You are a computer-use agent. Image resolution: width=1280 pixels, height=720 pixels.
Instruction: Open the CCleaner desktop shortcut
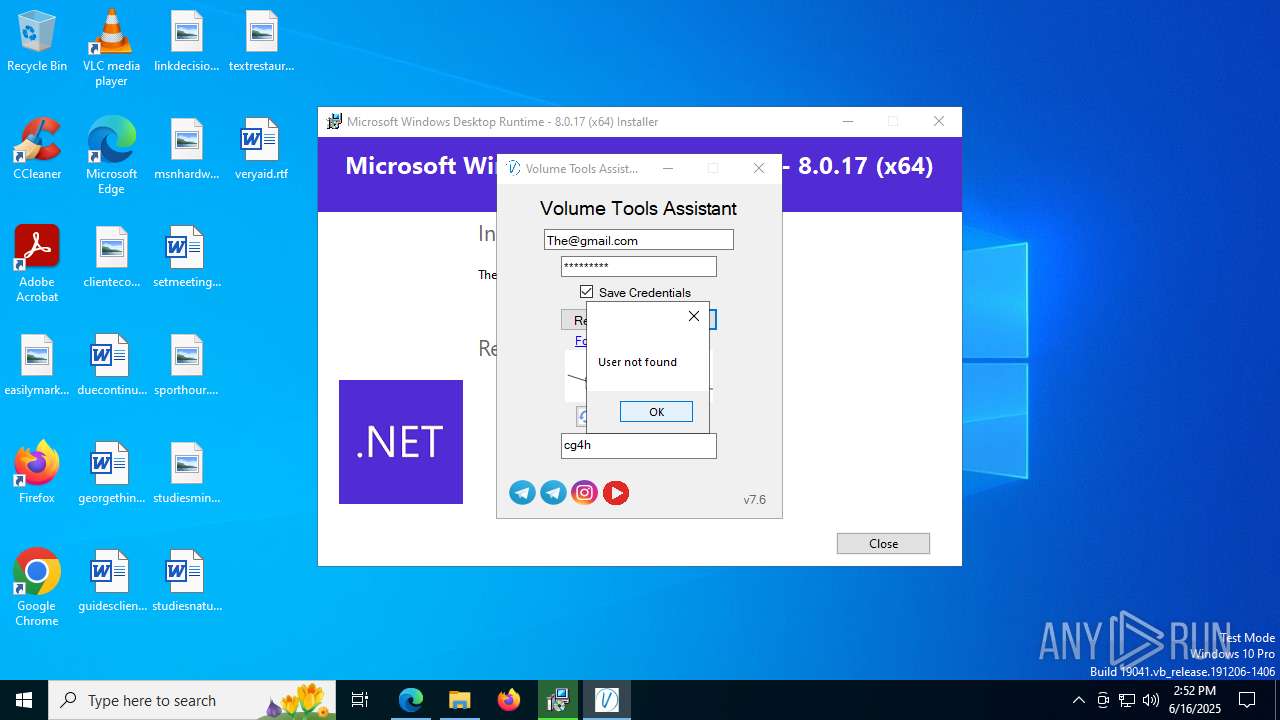coord(37,150)
